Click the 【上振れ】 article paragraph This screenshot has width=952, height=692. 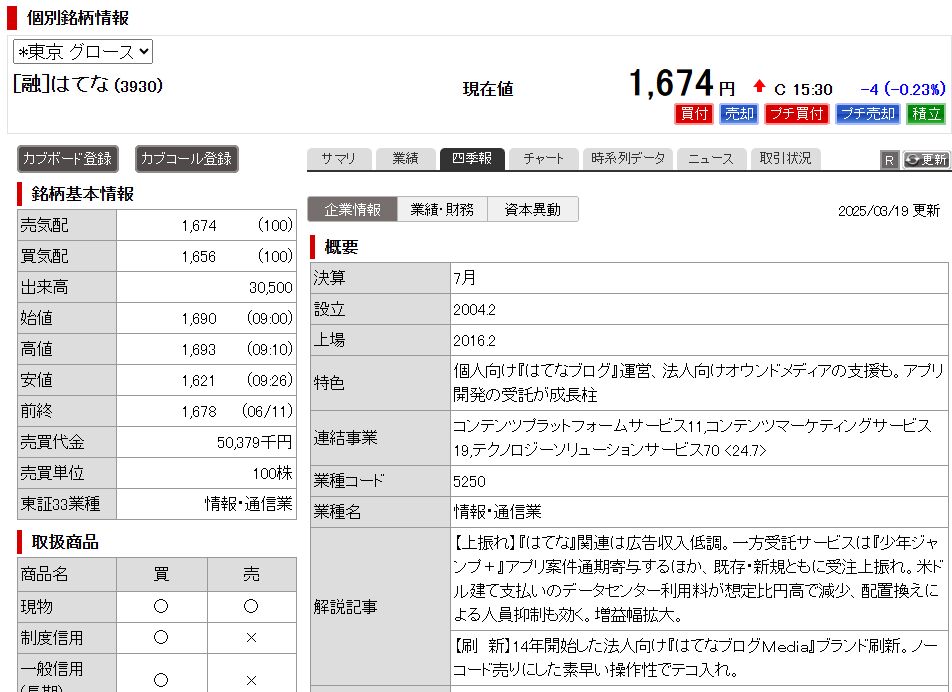(698, 579)
